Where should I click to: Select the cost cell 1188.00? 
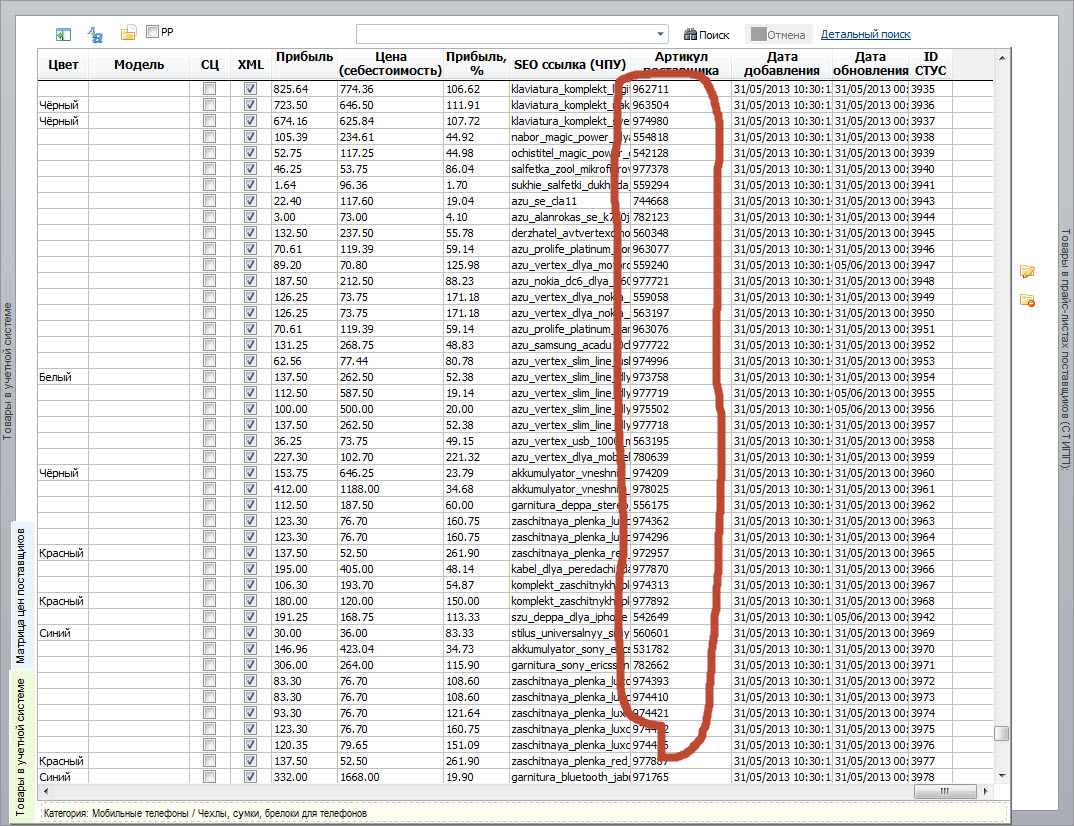pos(390,489)
